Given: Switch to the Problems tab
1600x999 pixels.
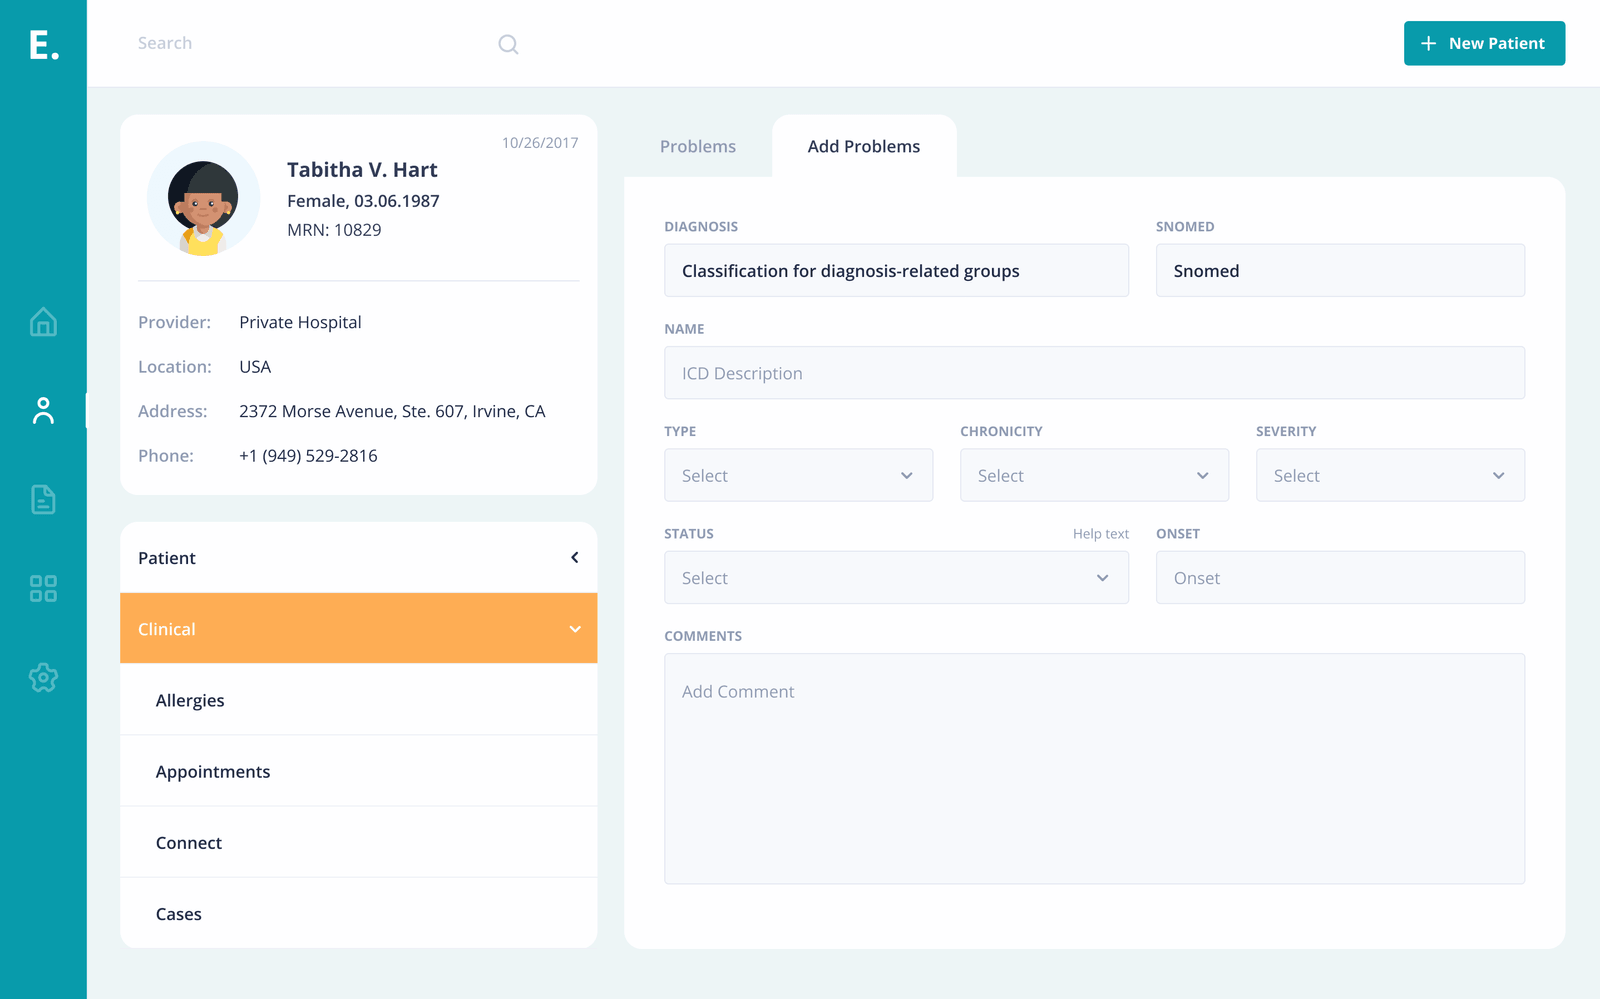Looking at the screenshot, I should click(x=697, y=147).
